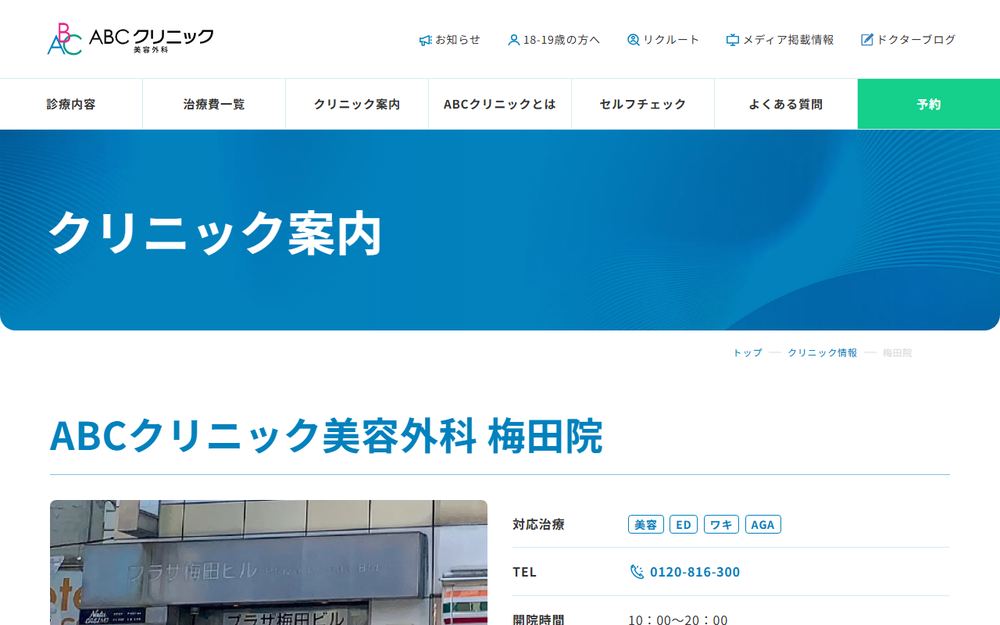Open the ABCクリニックとは menu
The height and width of the screenshot is (625, 1000).
tap(499, 104)
